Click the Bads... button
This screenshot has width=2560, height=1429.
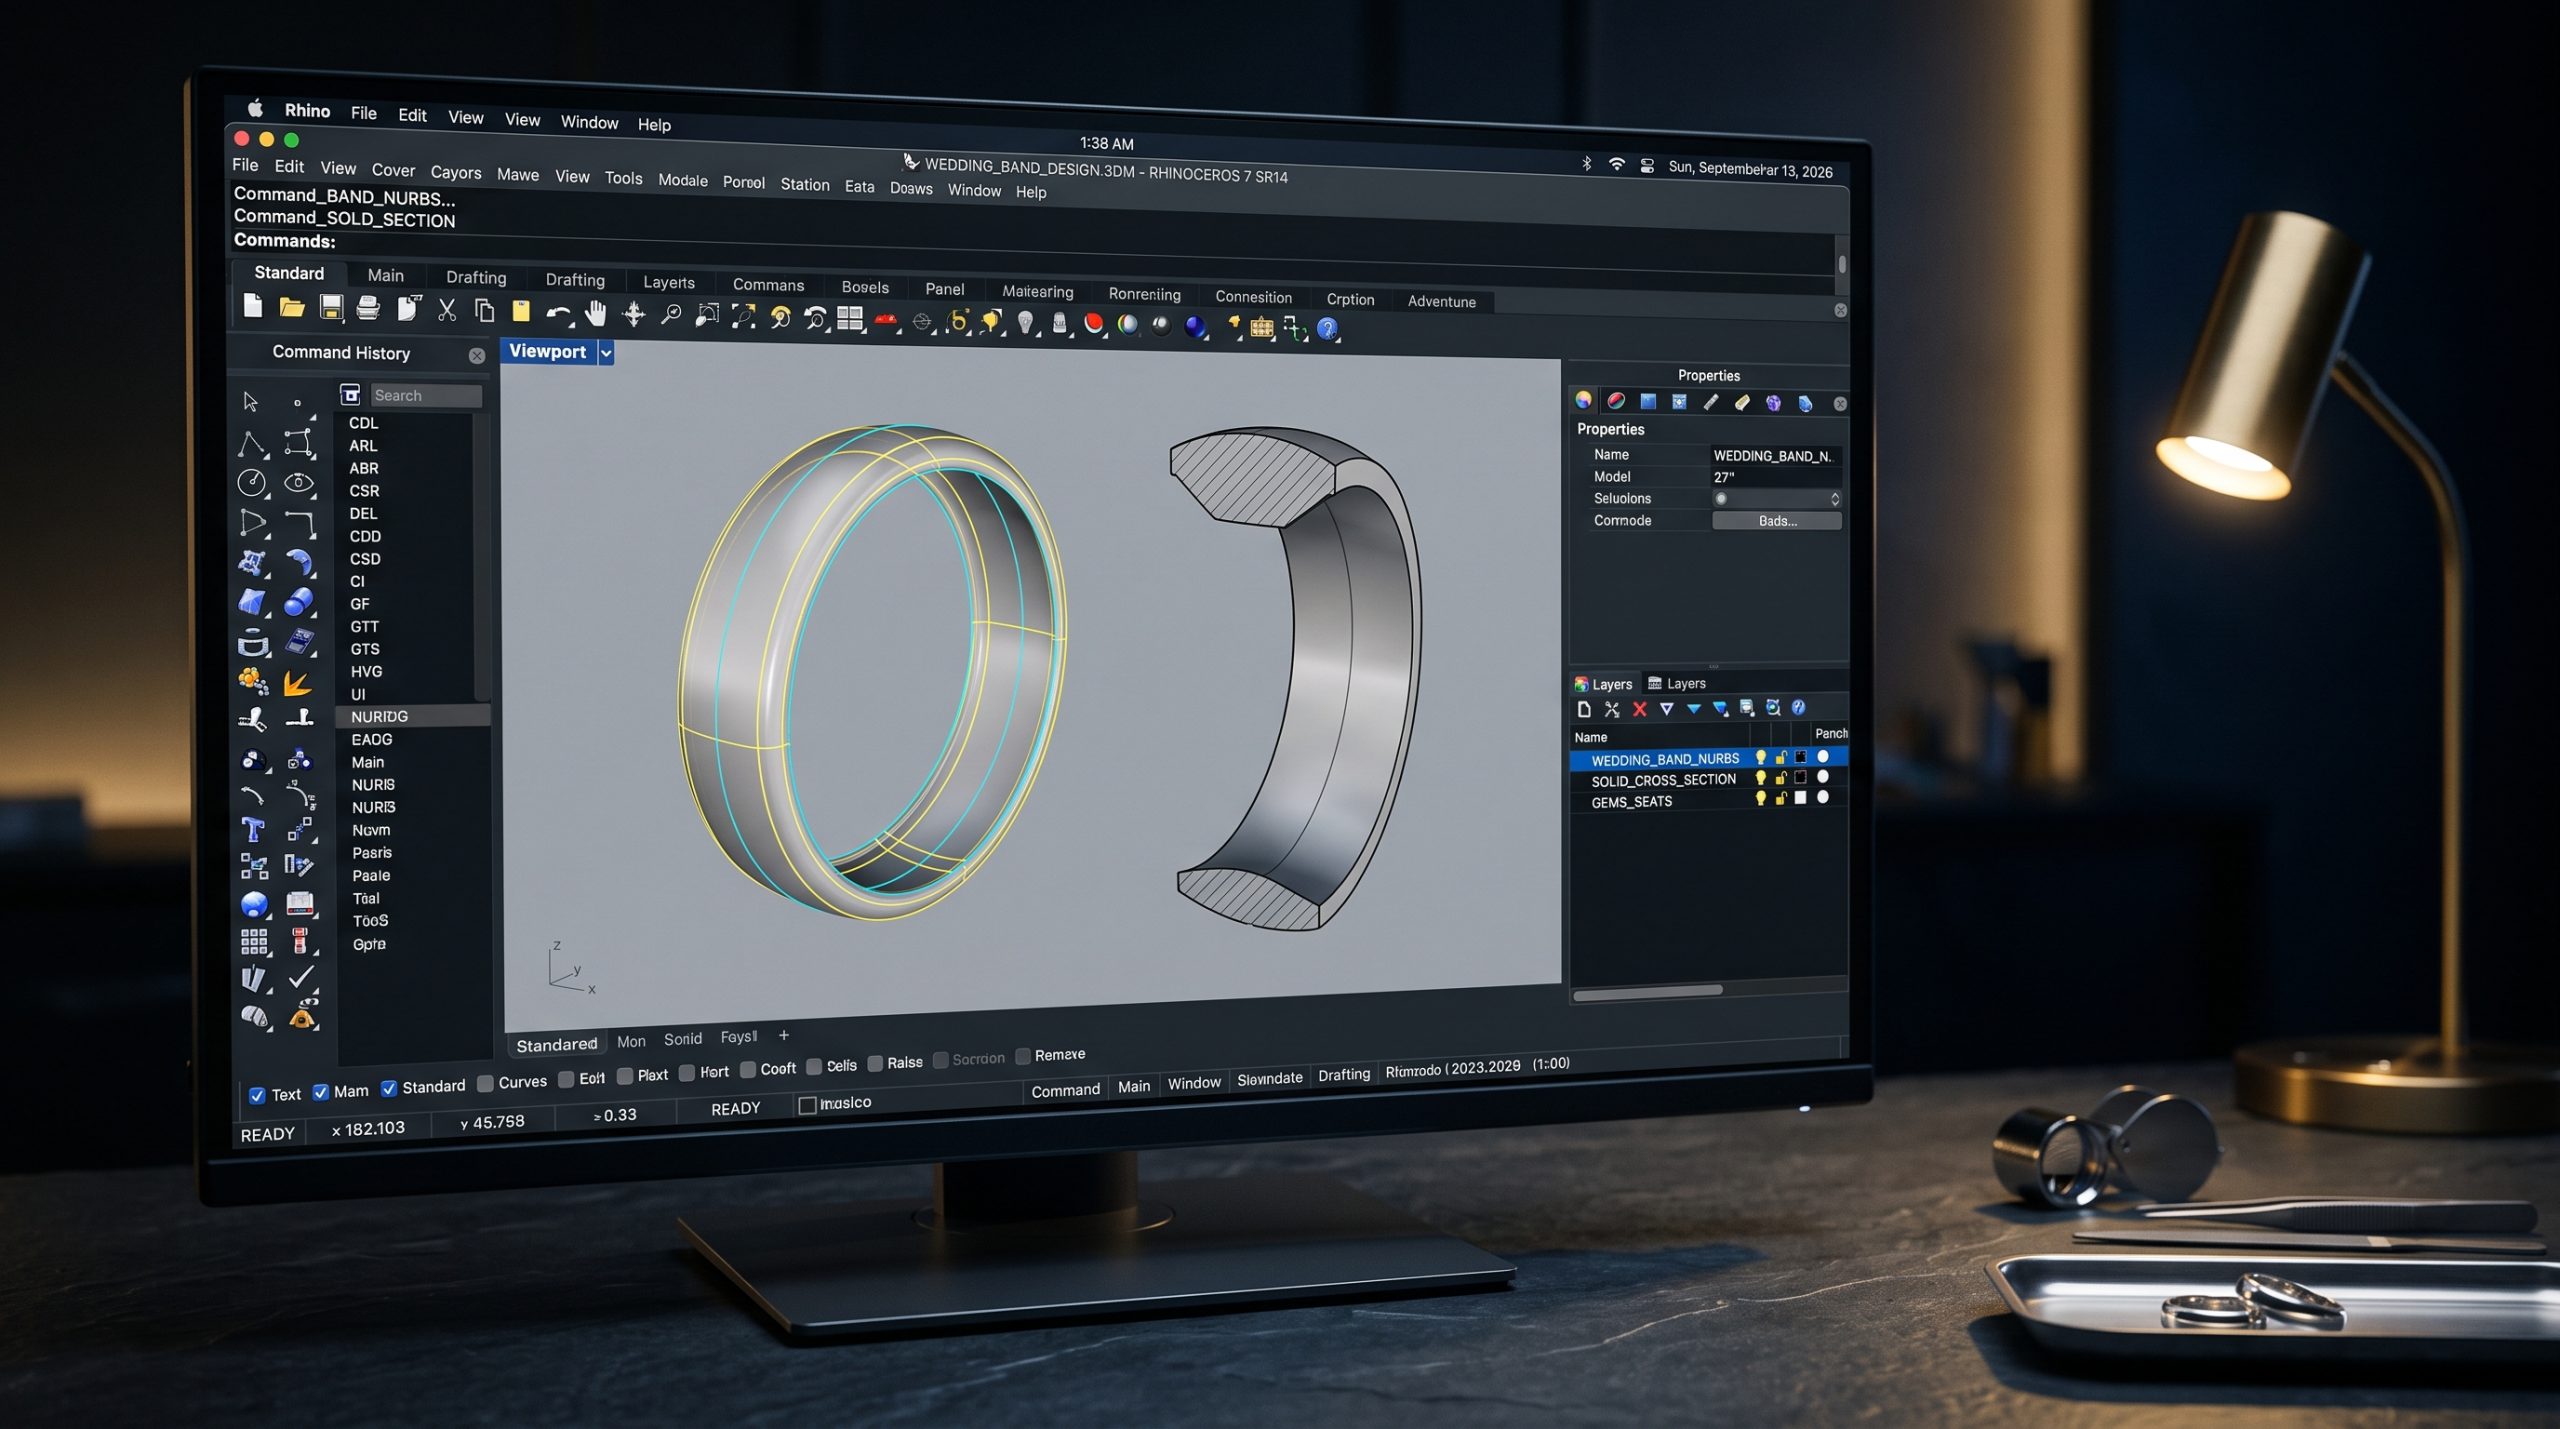click(x=1777, y=521)
